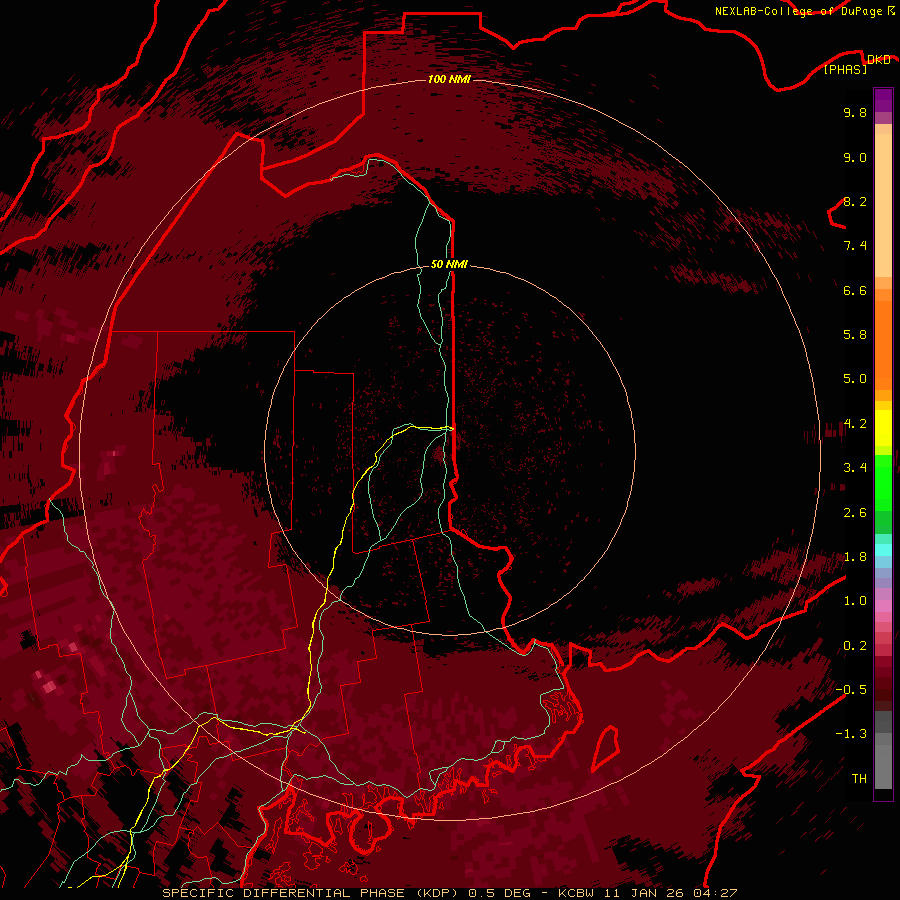This screenshot has height=900, width=900.
Task: Click the TH label on the legend
Action: [x=859, y=779]
